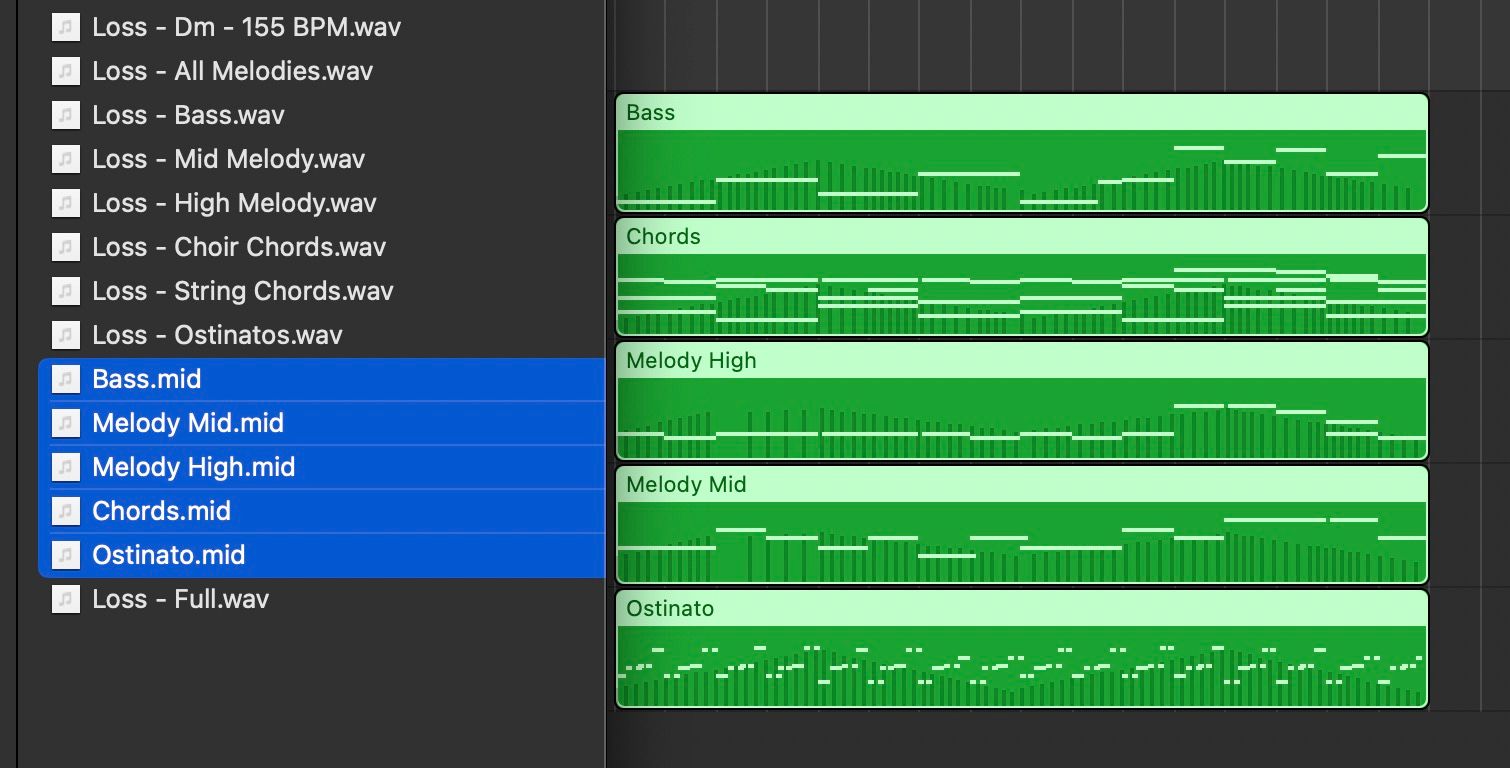Image resolution: width=1510 pixels, height=768 pixels.
Task: Select the file Loss - Dm - 155 BPM.wav
Action: tap(246, 27)
